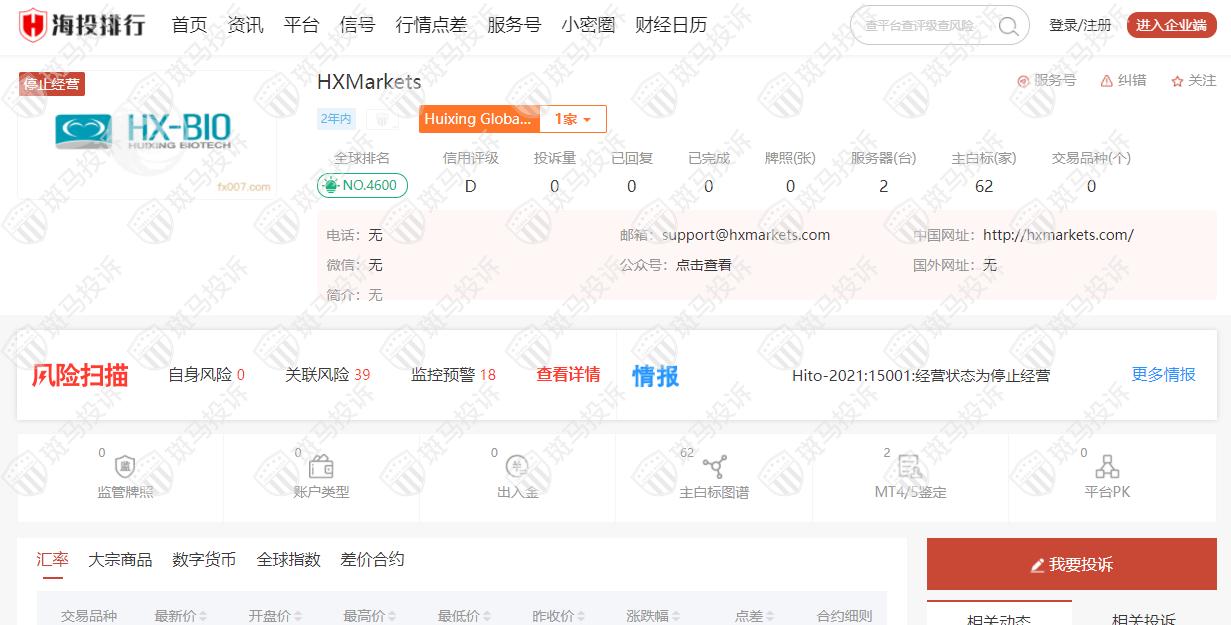
Task: Click the 关注 star icon
Action: pyautogui.click(x=1177, y=81)
